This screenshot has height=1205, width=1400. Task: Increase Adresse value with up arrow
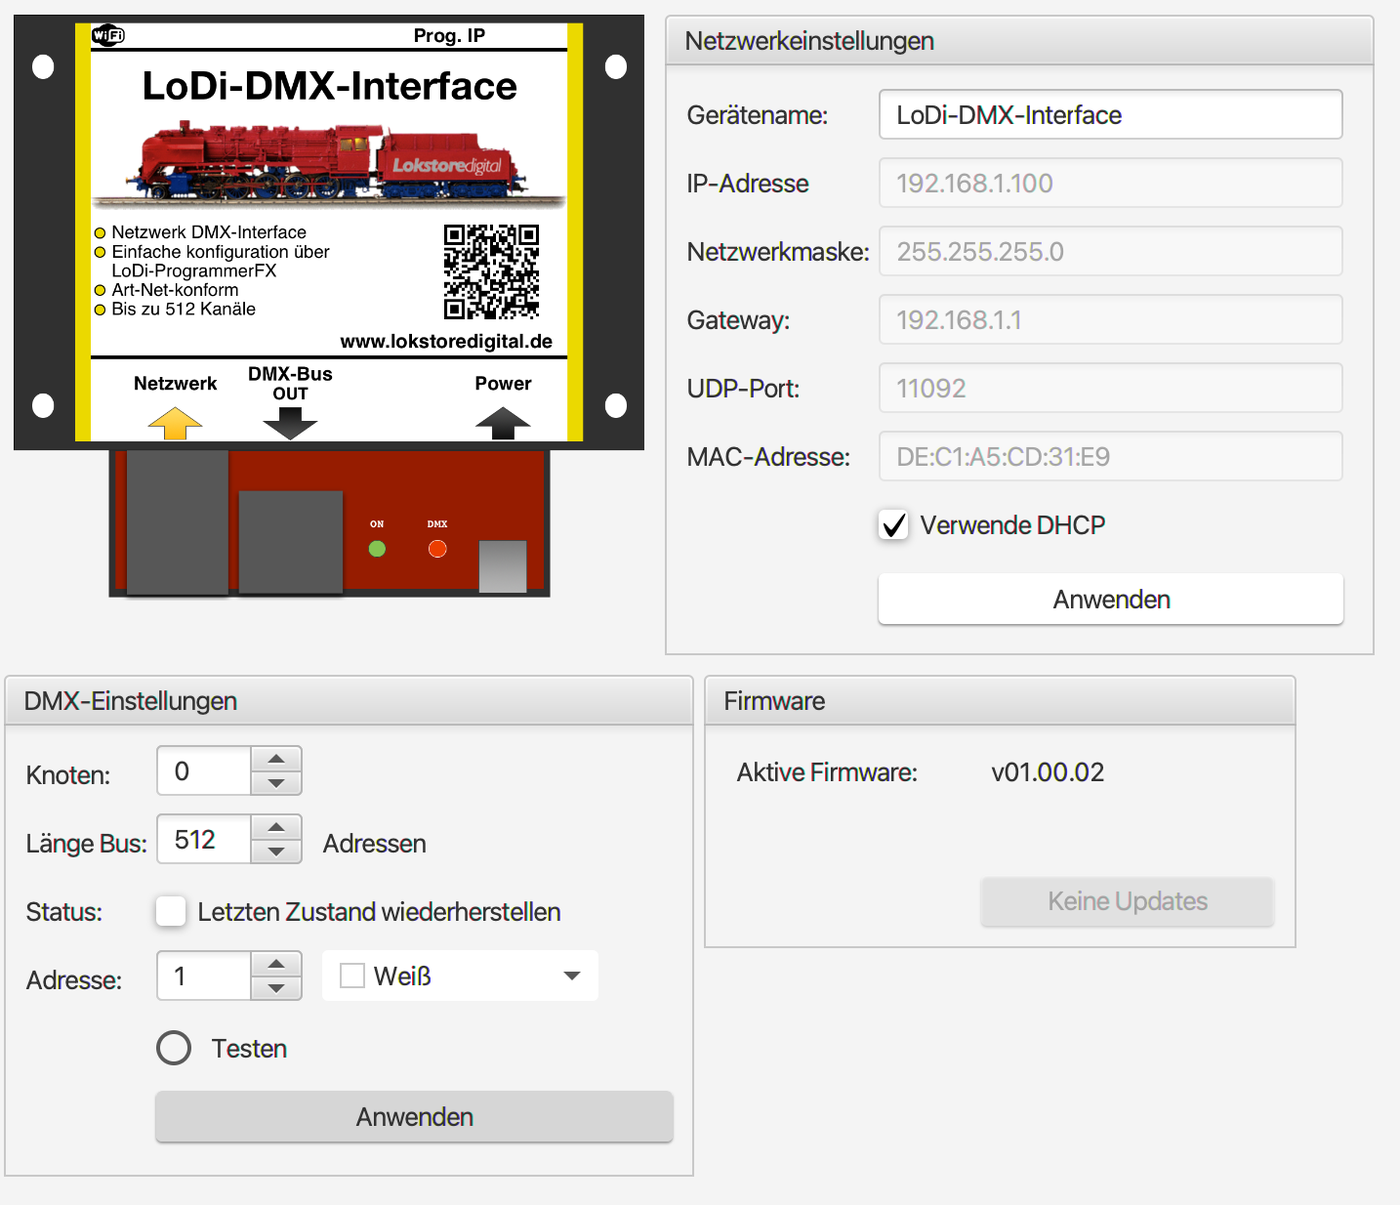276,964
